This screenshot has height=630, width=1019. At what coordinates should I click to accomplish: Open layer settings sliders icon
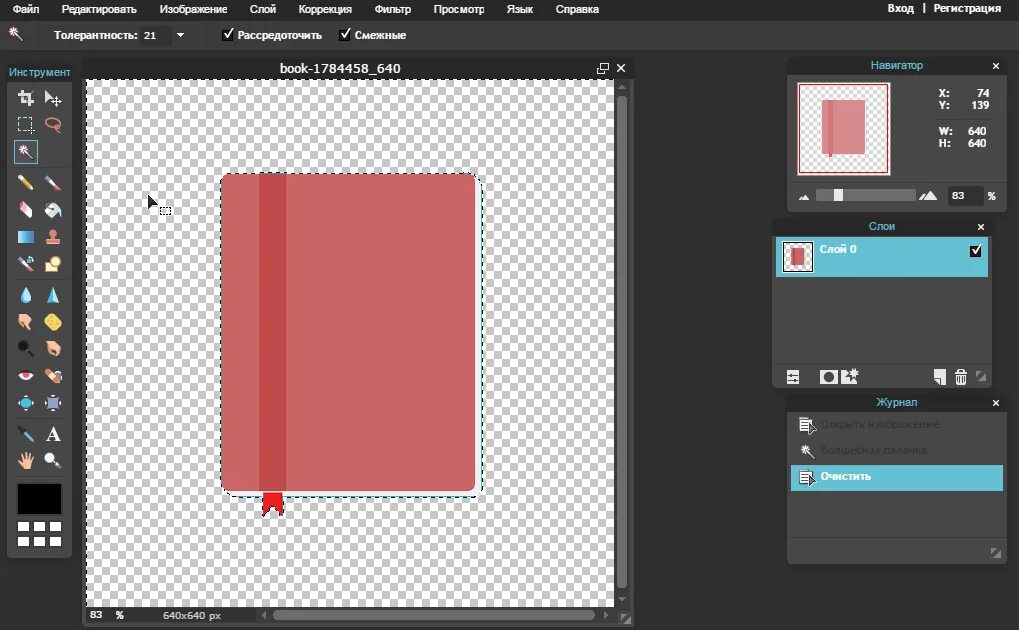(x=793, y=377)
